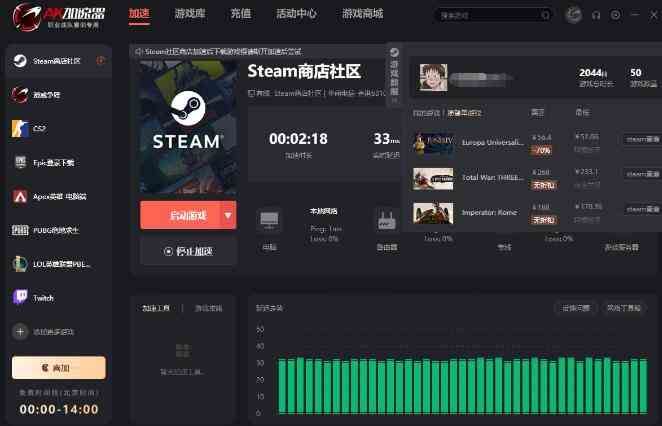The height and width of the screenshot is (426, 662).
Task: Click the 停止加速 stop button
Action: (188, 252)
